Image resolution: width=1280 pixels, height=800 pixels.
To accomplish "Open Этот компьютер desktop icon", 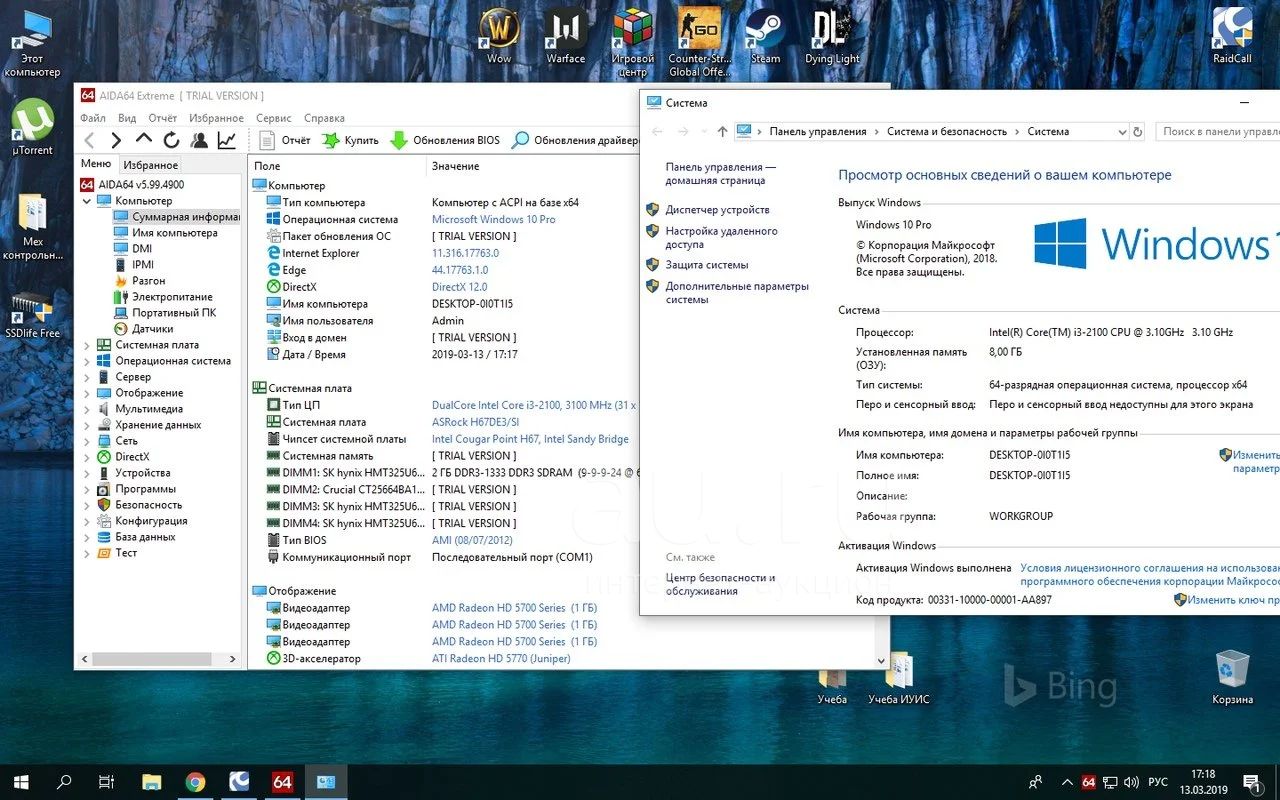I will click(x=33, y=44).
